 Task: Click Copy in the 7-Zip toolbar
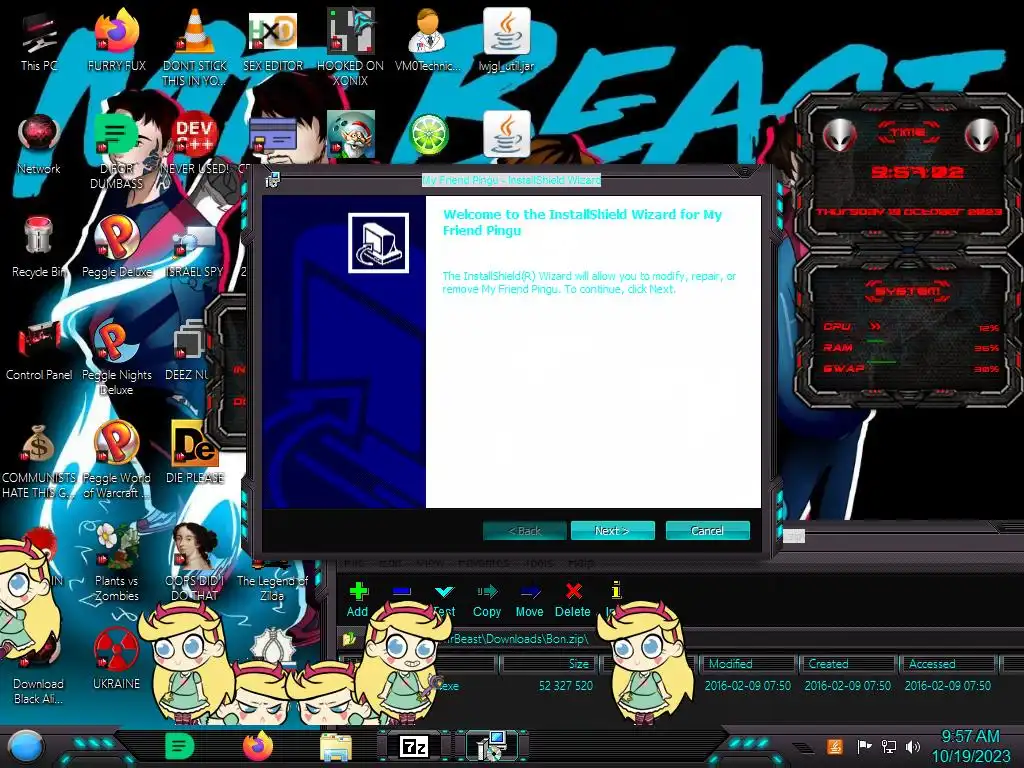[487, 600]
